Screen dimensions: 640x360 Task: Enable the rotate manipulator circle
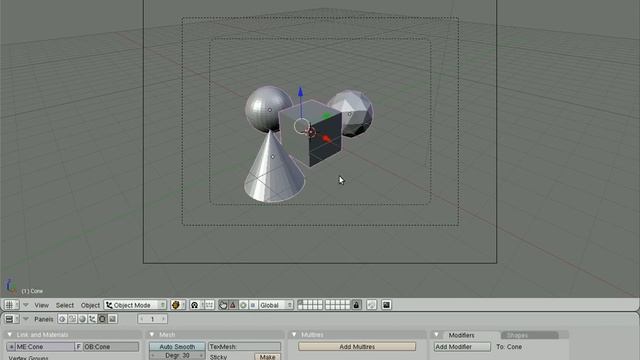click(243, 305)
